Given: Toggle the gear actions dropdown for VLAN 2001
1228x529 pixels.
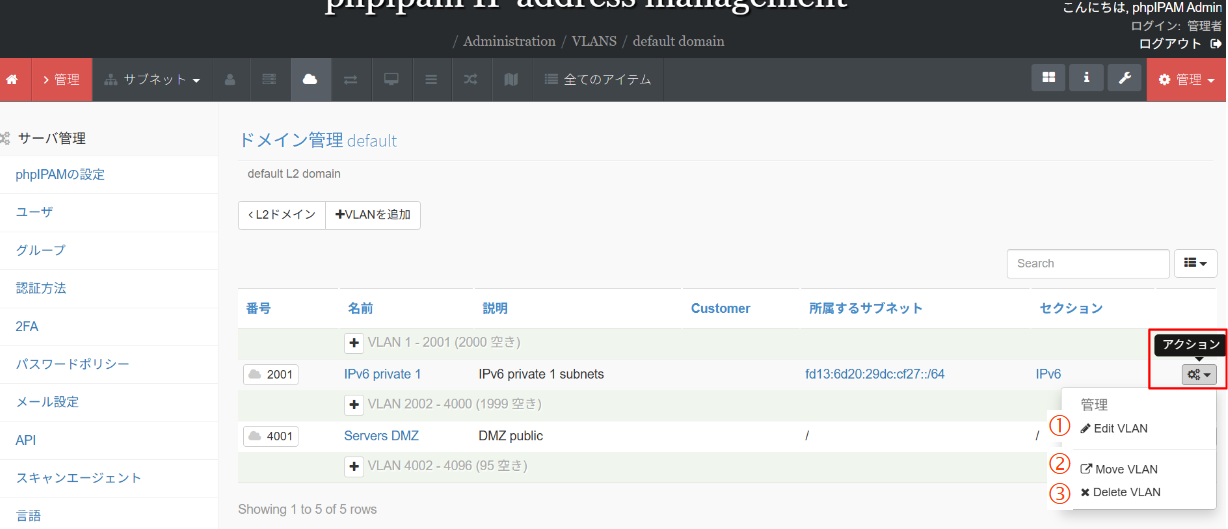Looking at the screenshot, I should point(1200,374).
